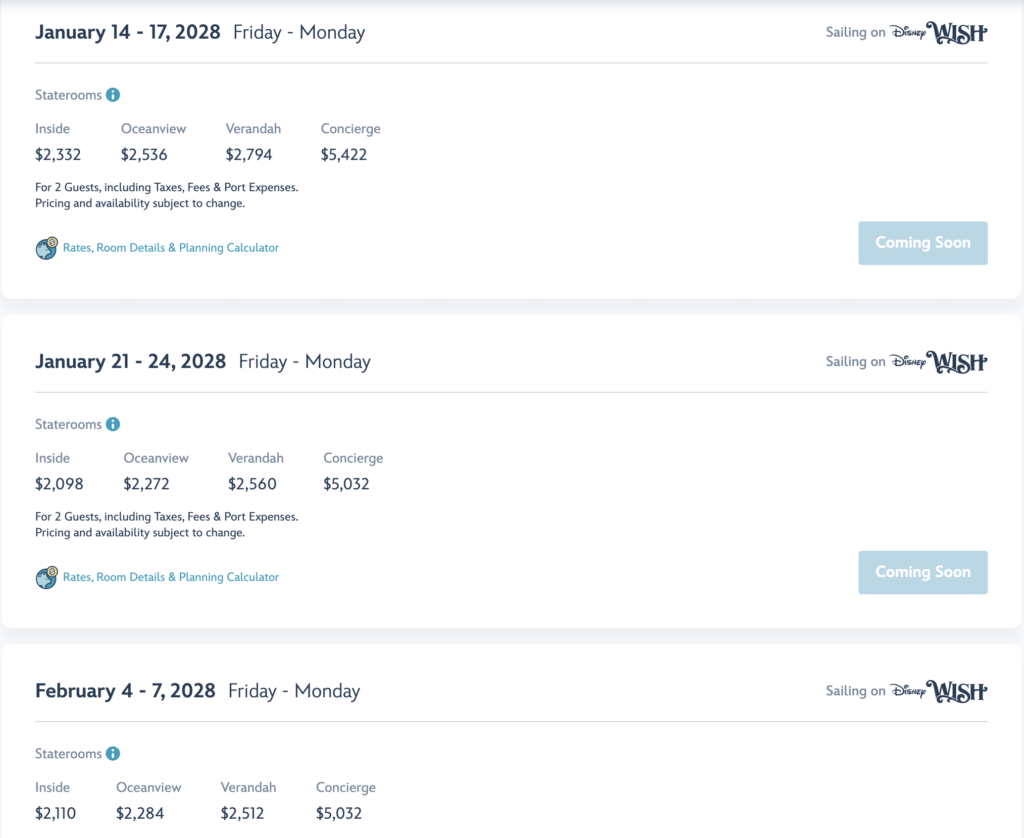Click Disney Wish logo on February 4 sailing
Image resolution: width=1024 pixels, height=838 pixels.
click(x=939, y=691)
